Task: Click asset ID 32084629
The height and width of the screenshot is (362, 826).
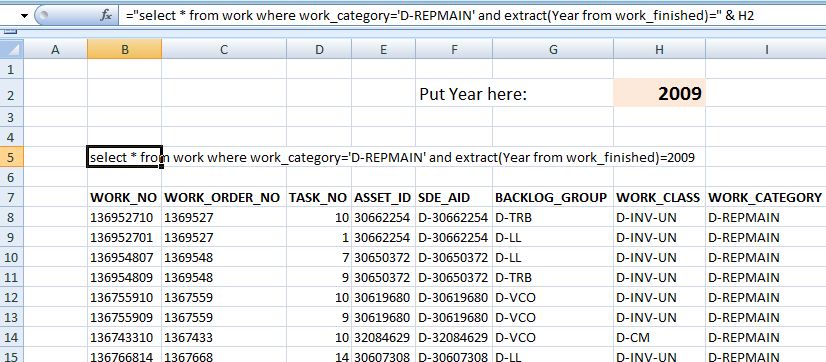Action: [x=383, y=337]
